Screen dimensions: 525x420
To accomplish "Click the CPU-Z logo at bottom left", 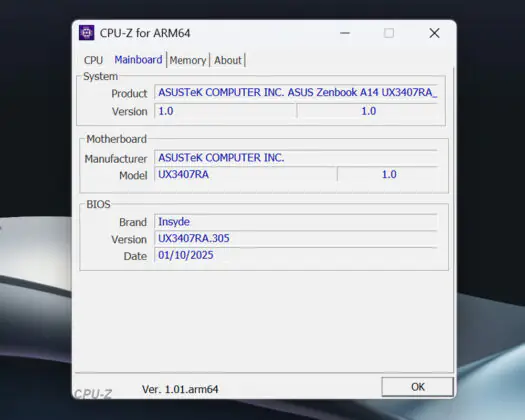I will pos(93,394).
